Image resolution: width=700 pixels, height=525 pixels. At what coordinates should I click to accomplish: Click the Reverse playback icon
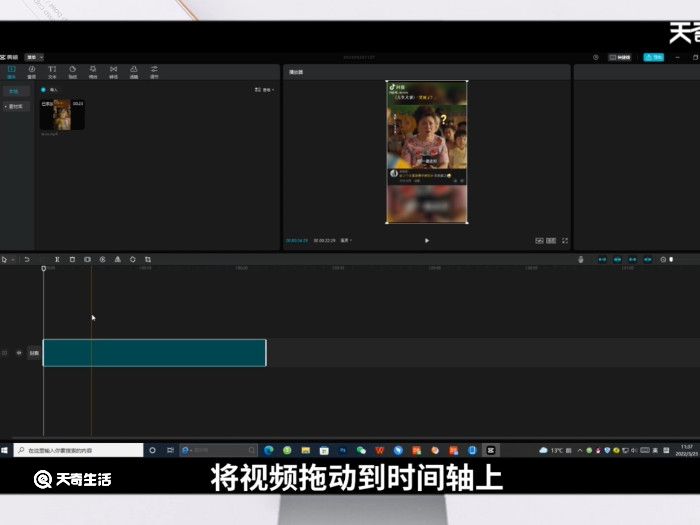pos(103,259)
